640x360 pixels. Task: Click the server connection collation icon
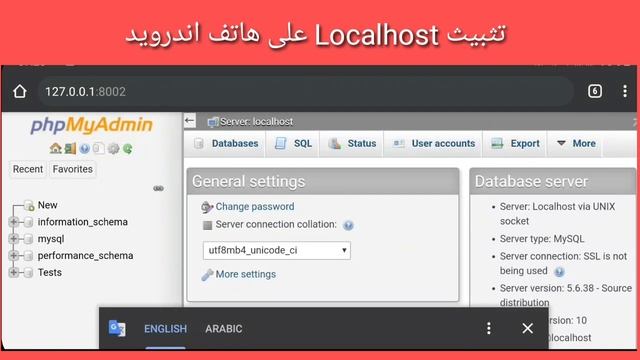click(207, 225)
